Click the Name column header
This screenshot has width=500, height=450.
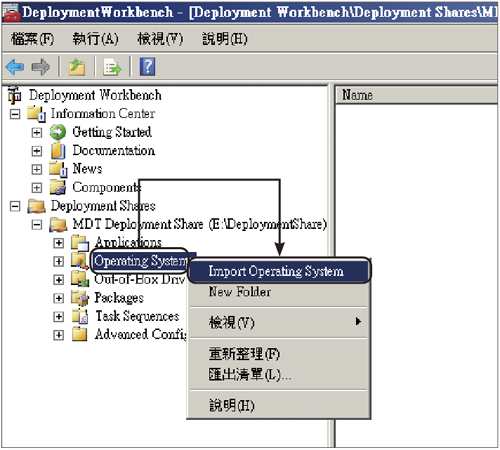click(x=416, y=95)
